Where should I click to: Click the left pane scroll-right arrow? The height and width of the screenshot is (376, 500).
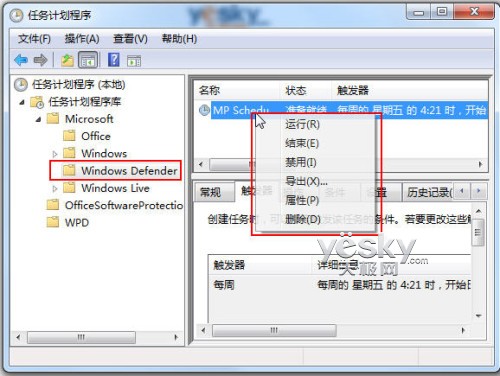click(x=176, y=337)
